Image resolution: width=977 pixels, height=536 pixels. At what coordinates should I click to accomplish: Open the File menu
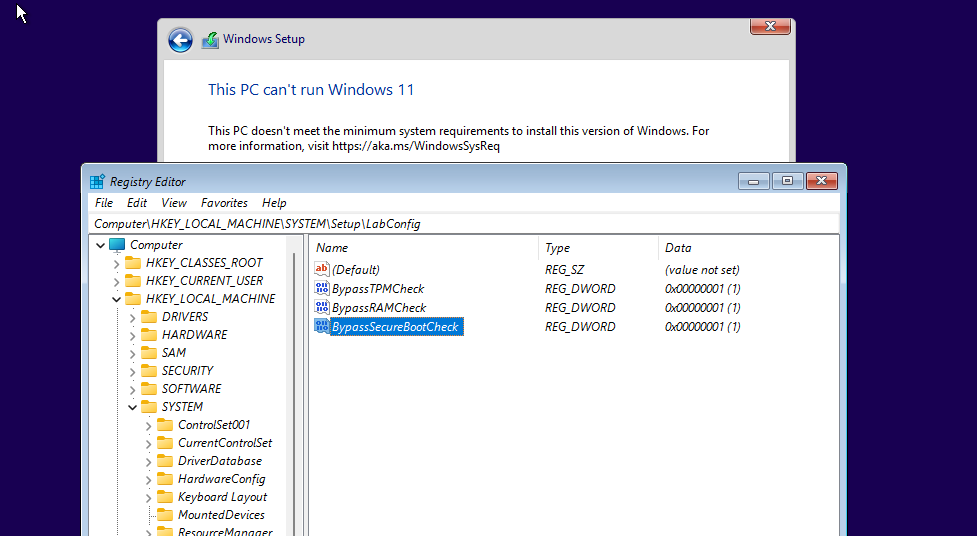[104, 203]
